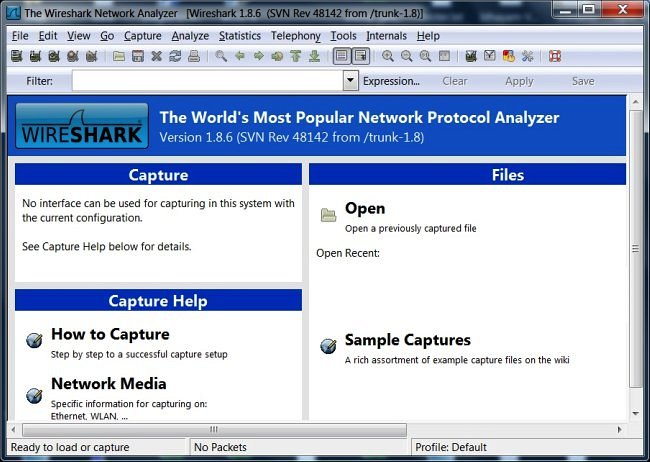Click the Profile: Default status bar entry

(451, 447)
